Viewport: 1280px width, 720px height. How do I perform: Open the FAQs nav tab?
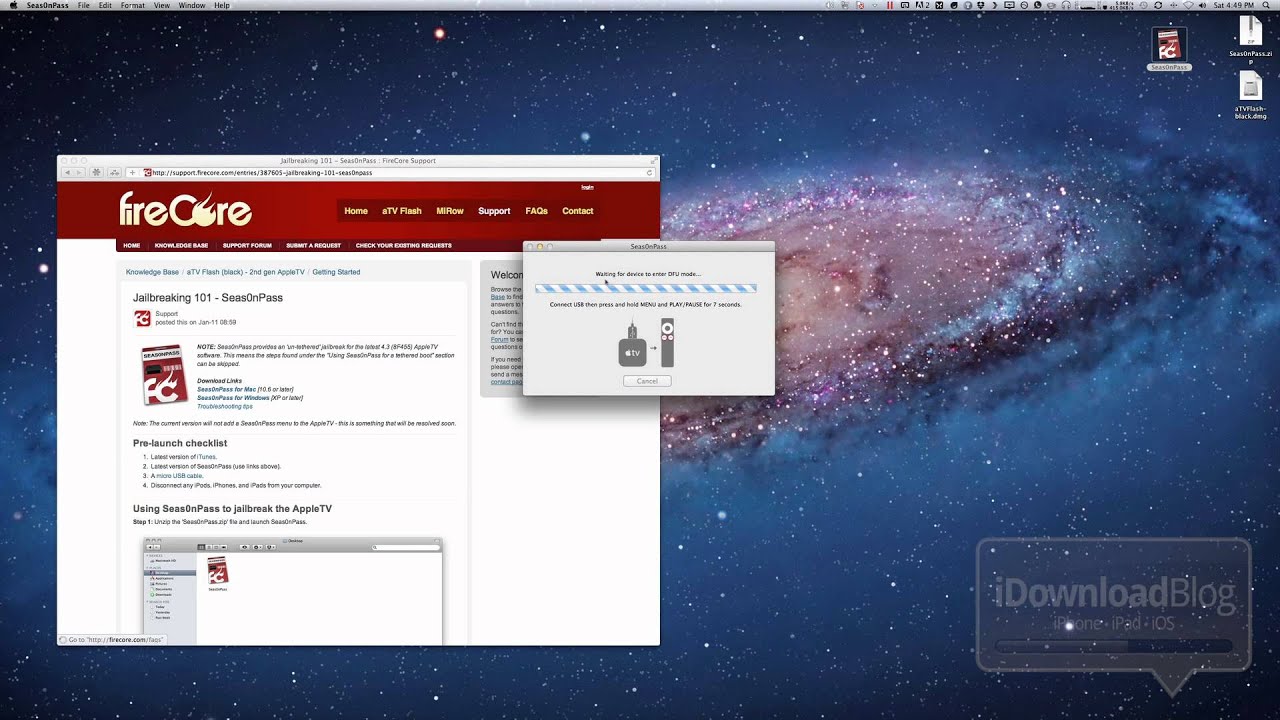[x=537, y=211]
